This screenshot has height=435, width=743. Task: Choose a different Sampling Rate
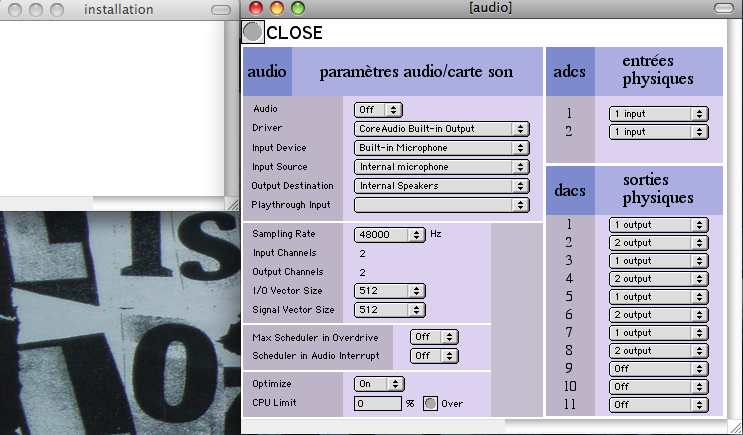[389, 235]
